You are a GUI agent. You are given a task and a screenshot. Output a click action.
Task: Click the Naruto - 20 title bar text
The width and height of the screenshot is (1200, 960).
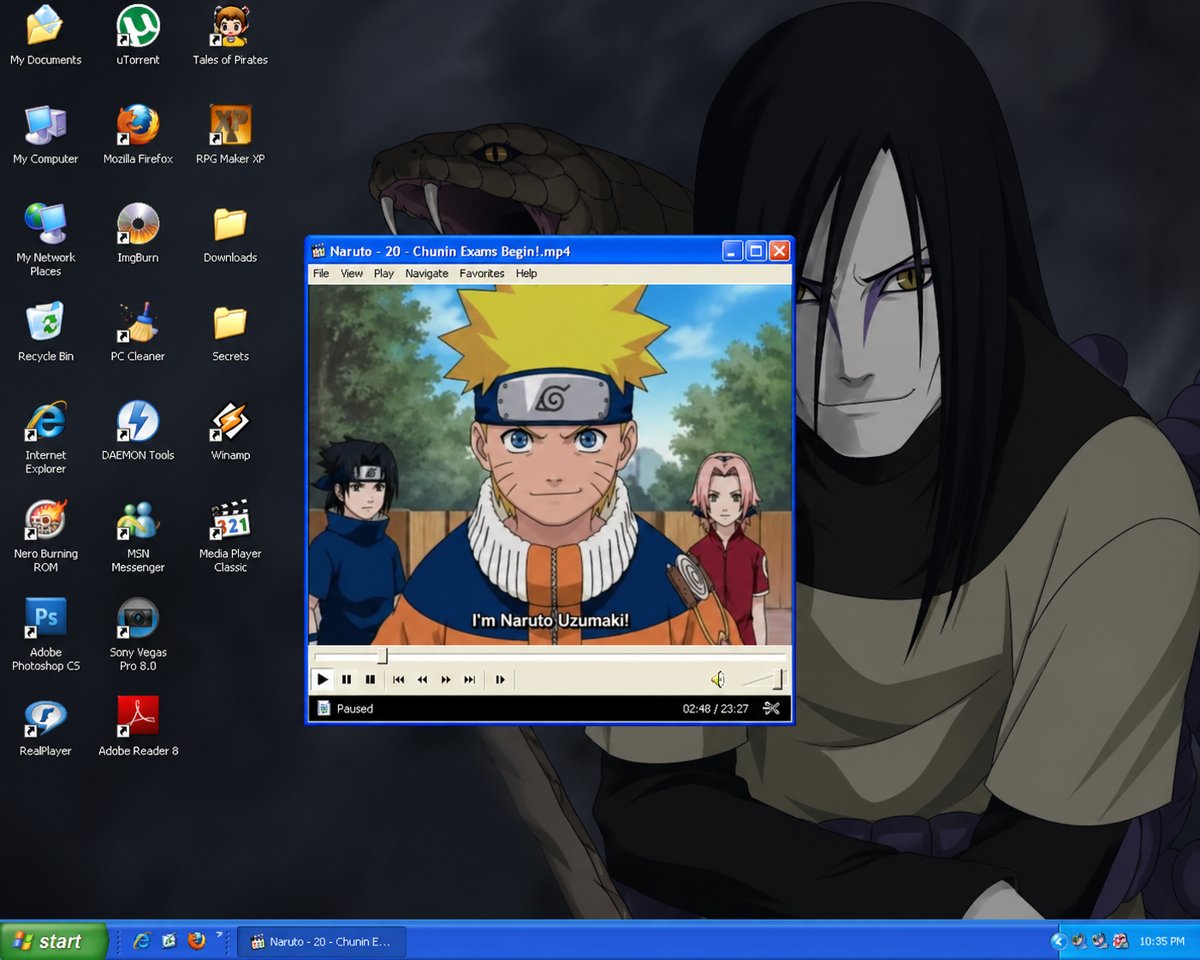click(x=450, y=251)
